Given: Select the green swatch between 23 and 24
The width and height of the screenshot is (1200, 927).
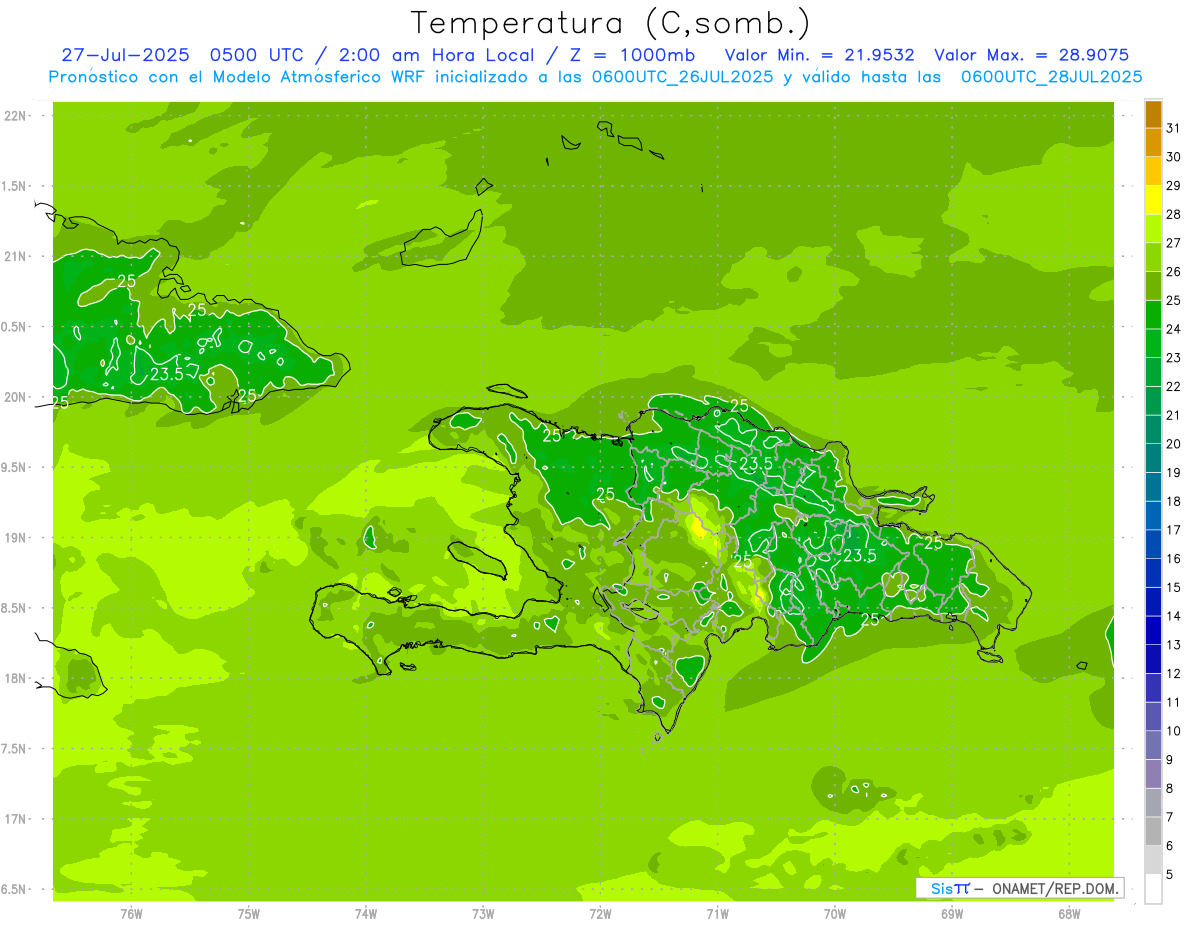Looking at the screenshot, I should click(1153, 343).
